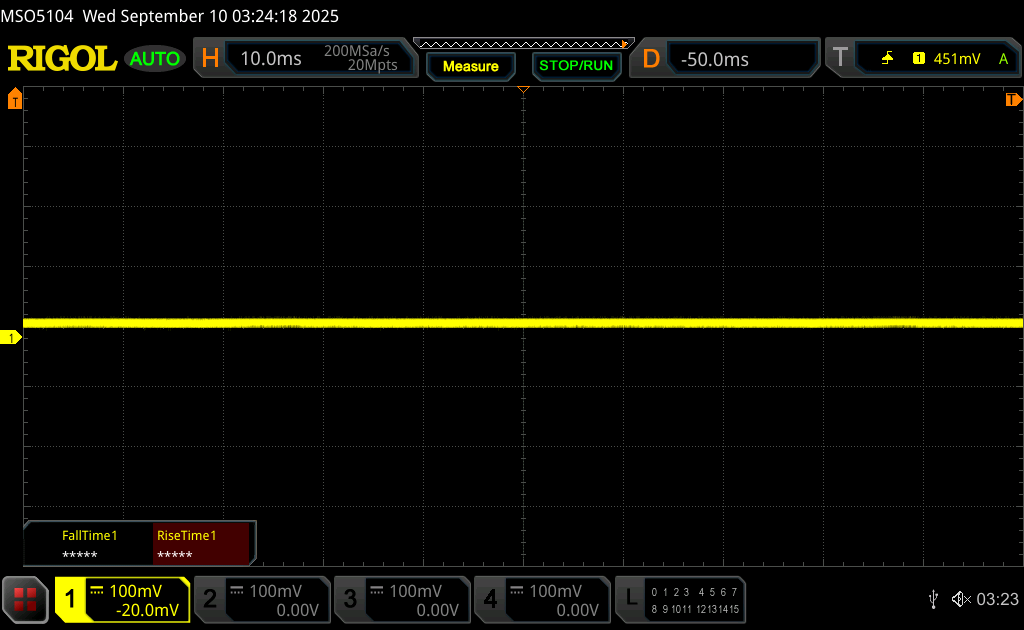The height and width of the screenshot is (630, 1024).
Task: Open trigger T settings showing 451mV
Action: coord(922,59)
